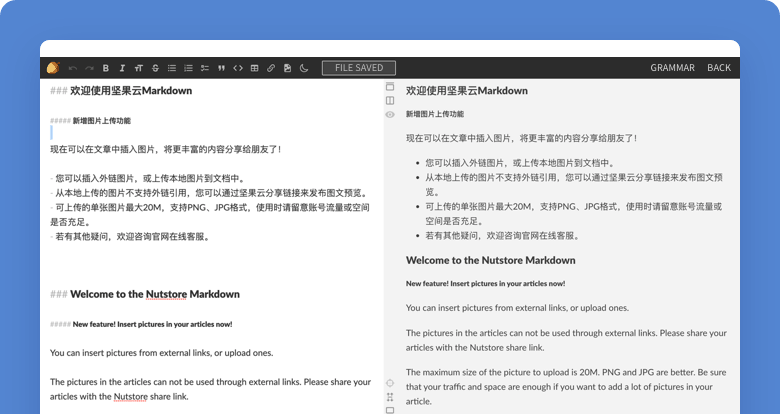Apply heading text size (TT) formatting
The image size is (780, 414).
pyautogui.click(x=139, y=68)
